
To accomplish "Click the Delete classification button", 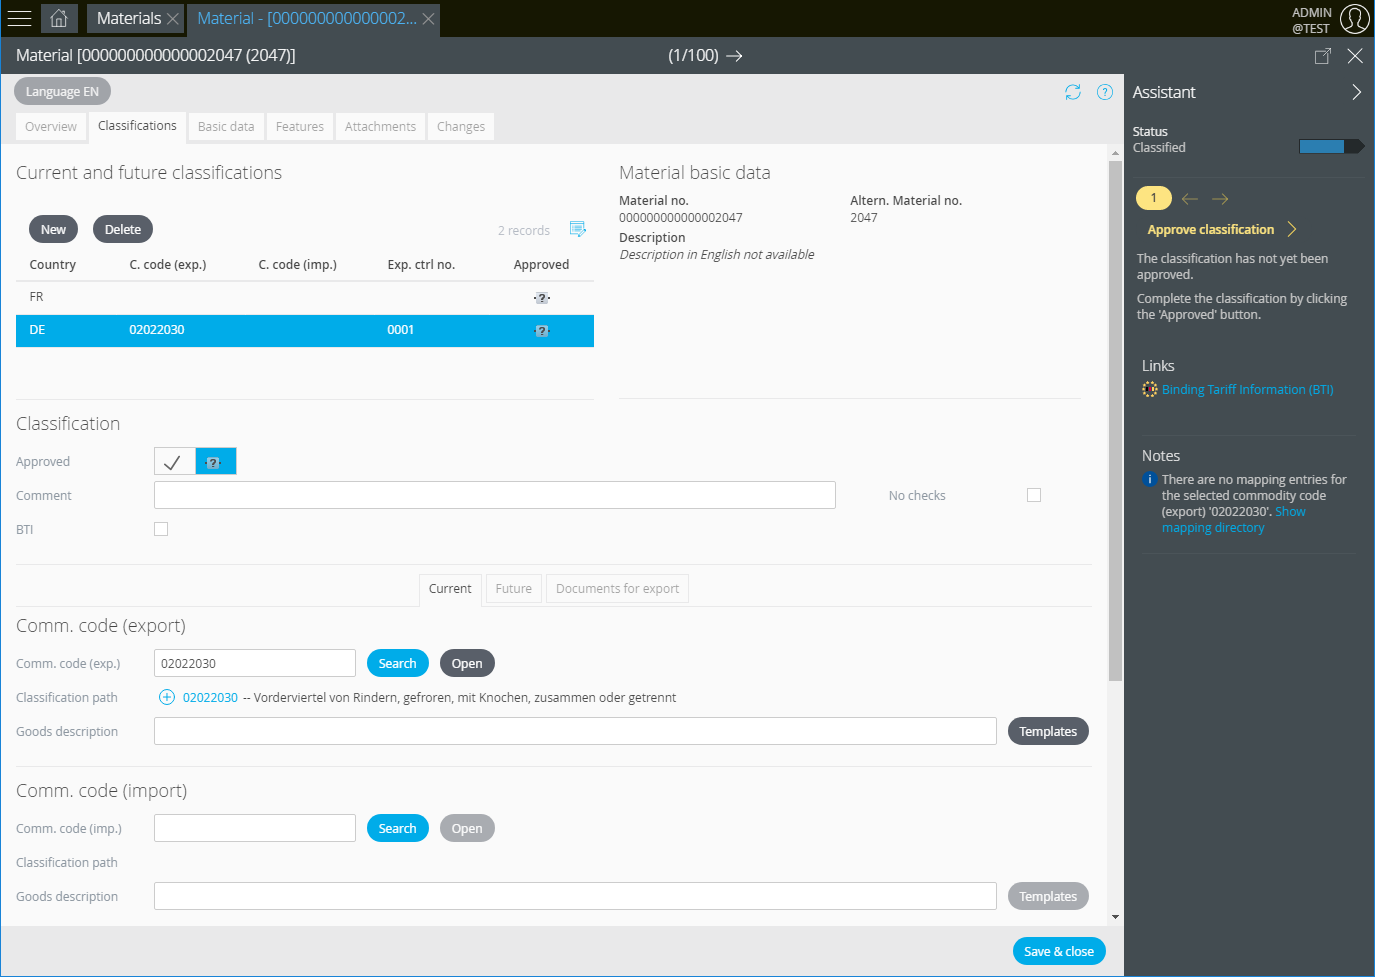I will (x=123, y=229).
